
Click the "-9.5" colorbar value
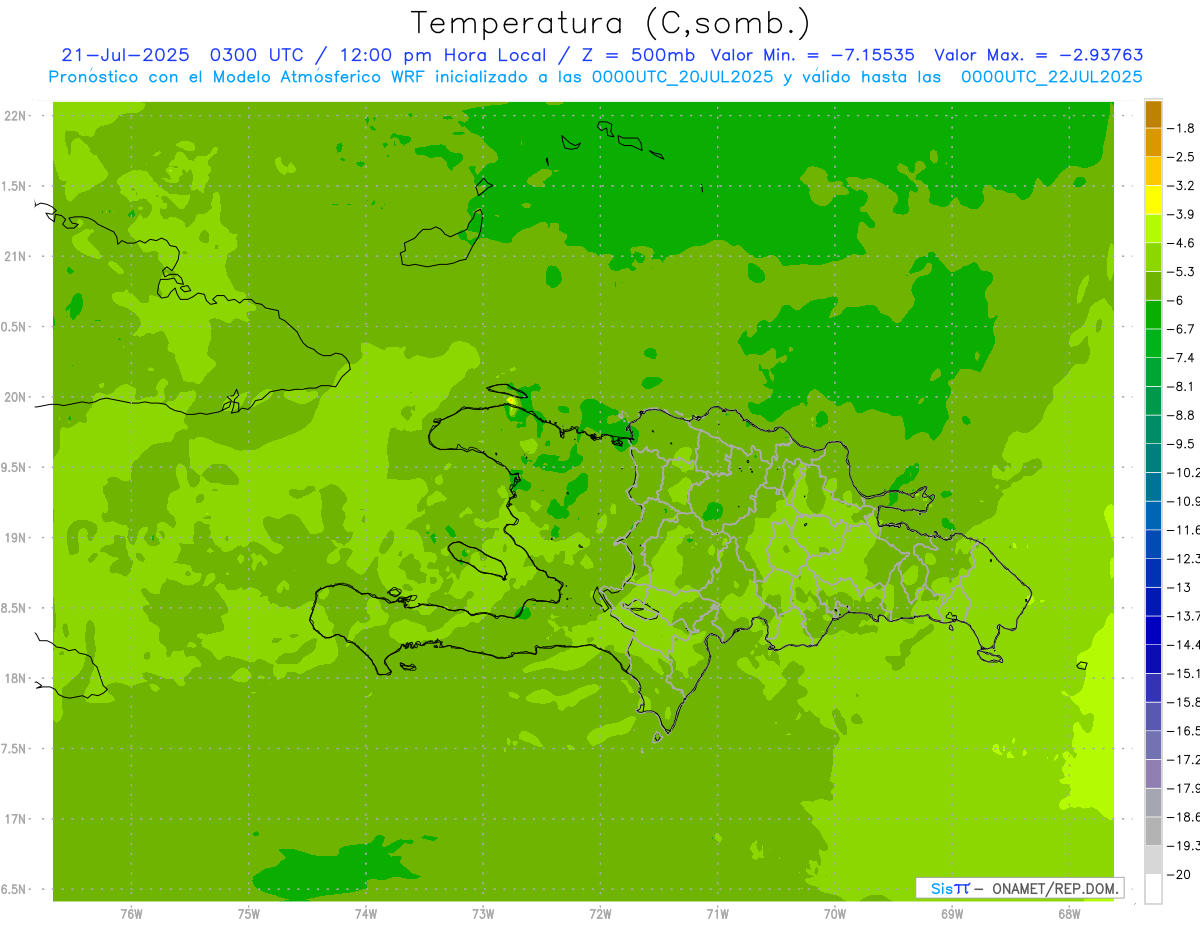pyautogui.click(x=1182, y=443)
